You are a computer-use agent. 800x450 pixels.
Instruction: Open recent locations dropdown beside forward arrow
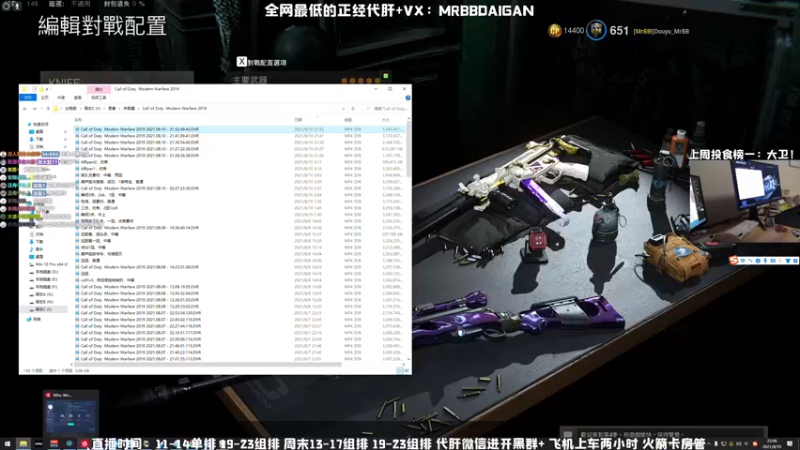41,109
